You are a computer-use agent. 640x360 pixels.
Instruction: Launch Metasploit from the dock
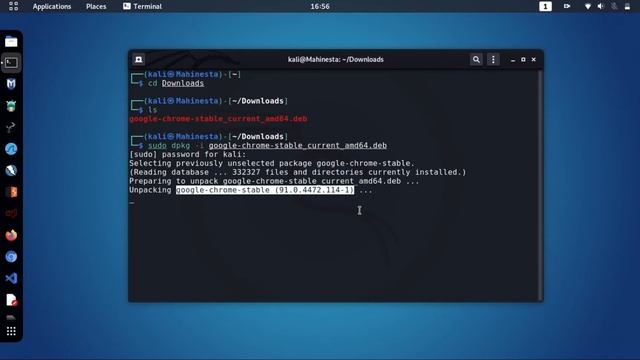click(x=11, y=84)
